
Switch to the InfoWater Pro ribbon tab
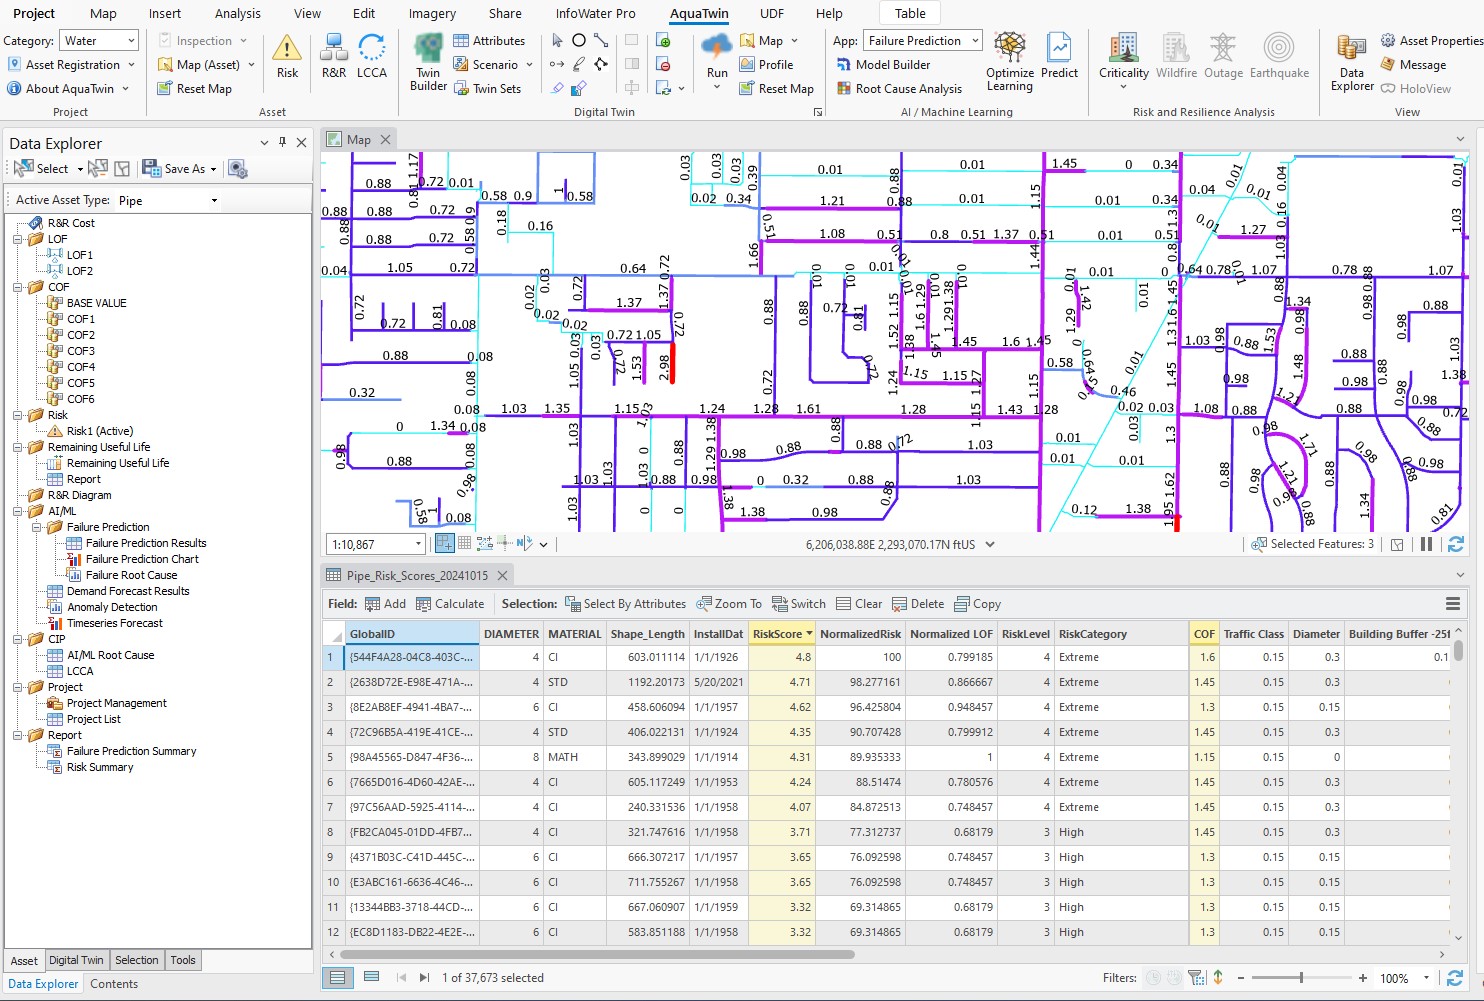(595, 14)
